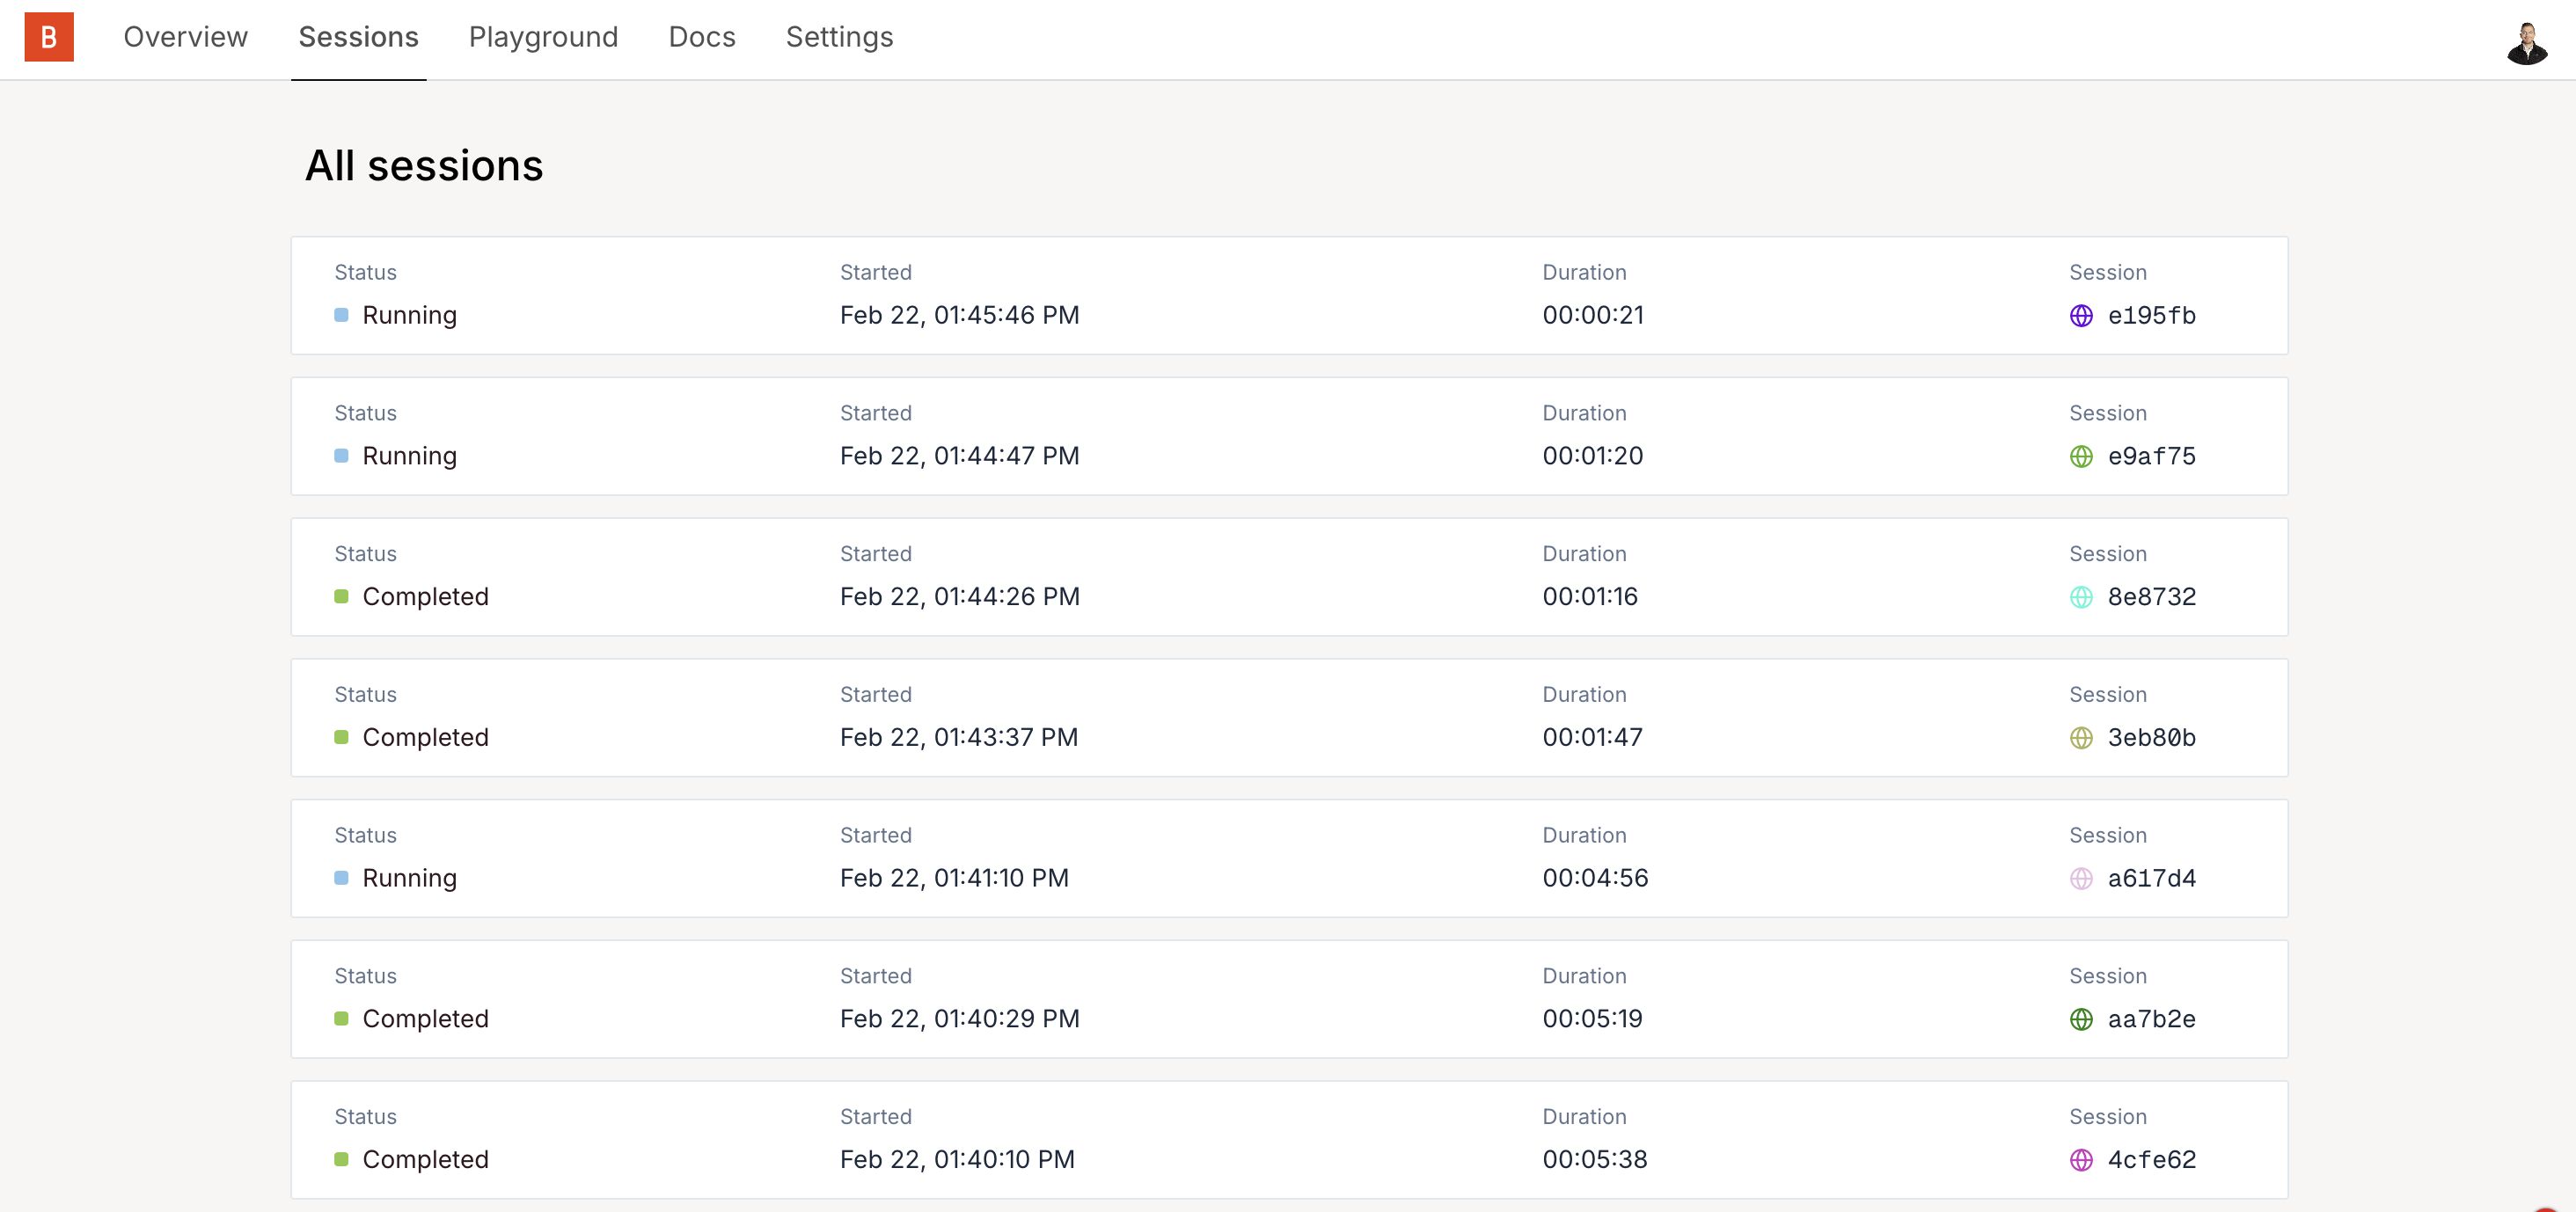The width and height of the screenshot is (2576, 1212).
Task: Click Completed label in 8e8732 row
Action: coord(425,597)
